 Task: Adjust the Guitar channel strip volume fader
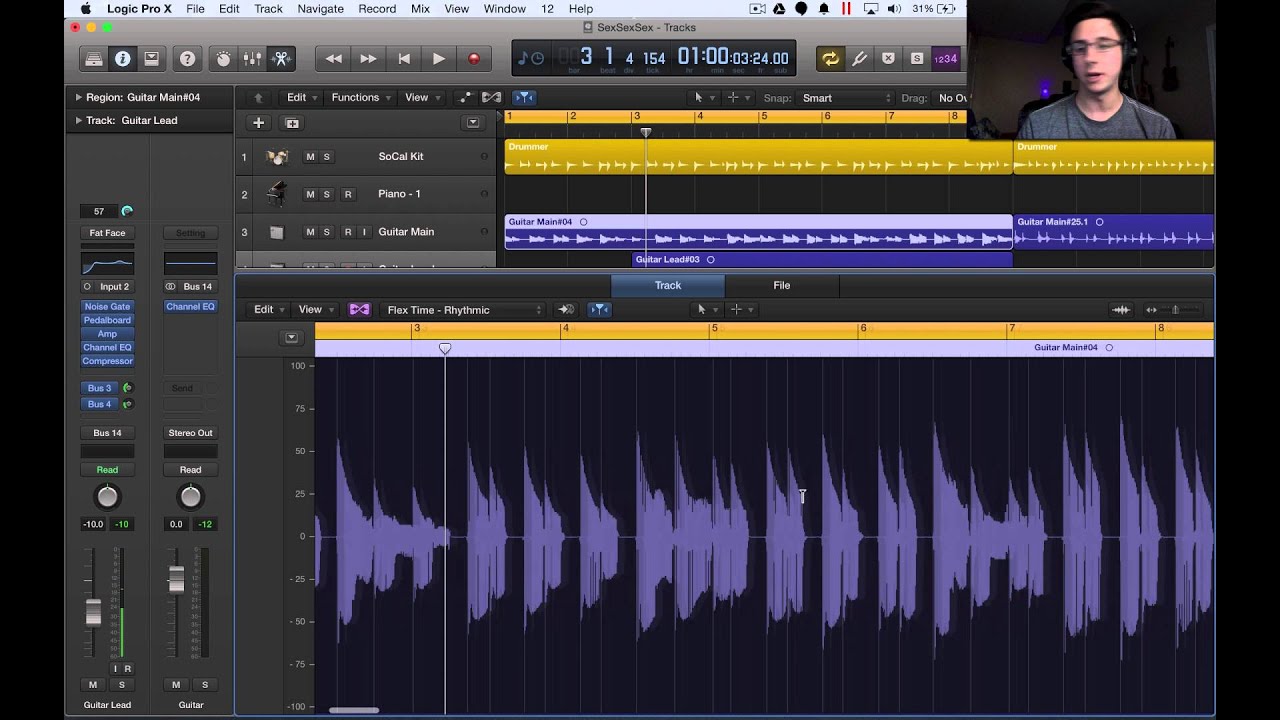pos(176,579)
